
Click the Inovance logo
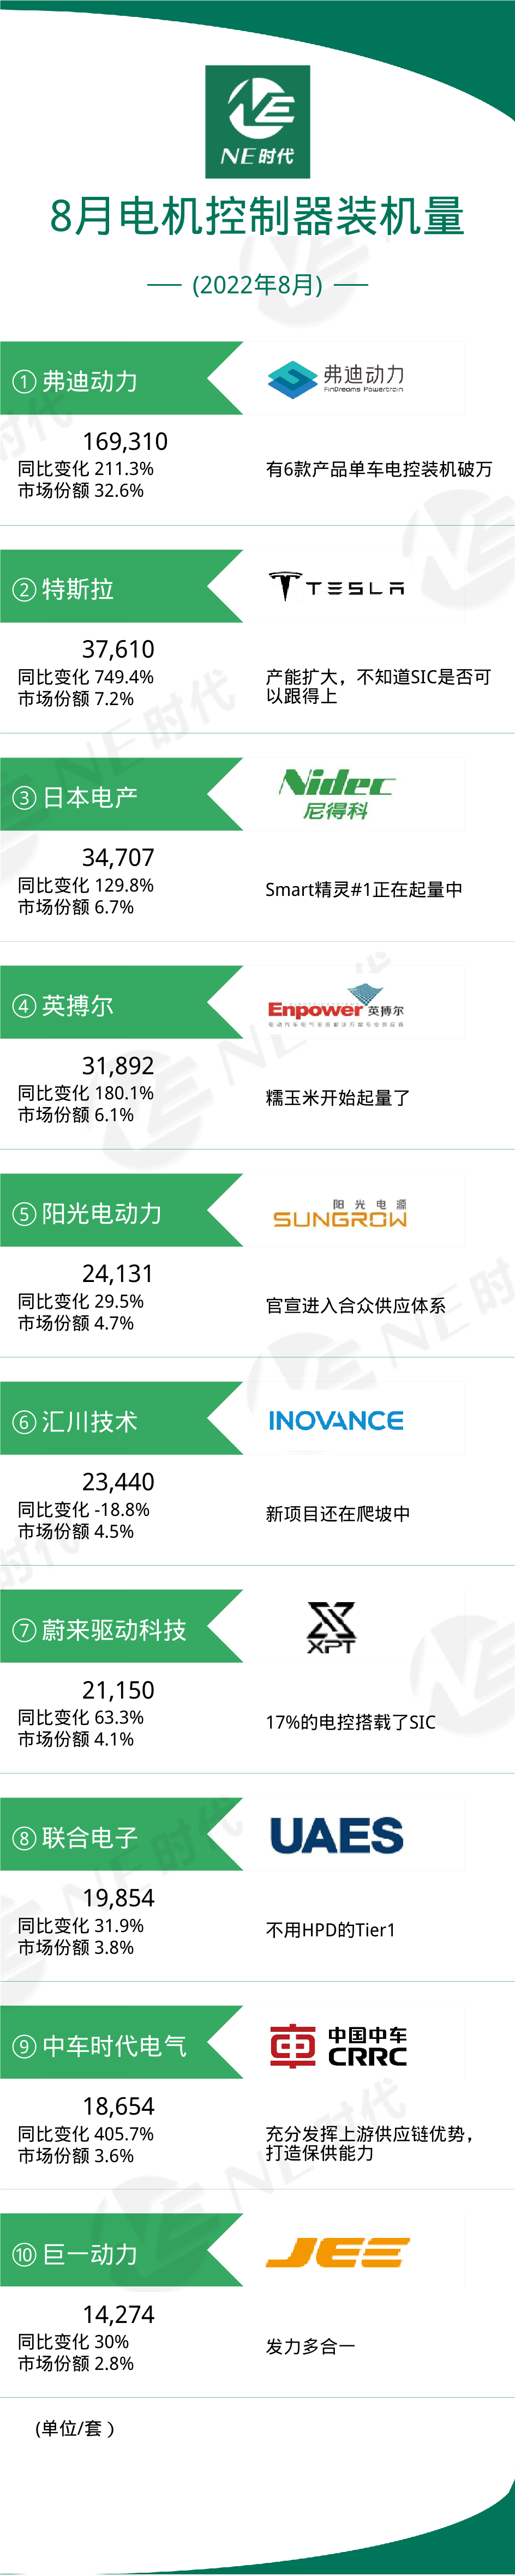[336, 1420]
